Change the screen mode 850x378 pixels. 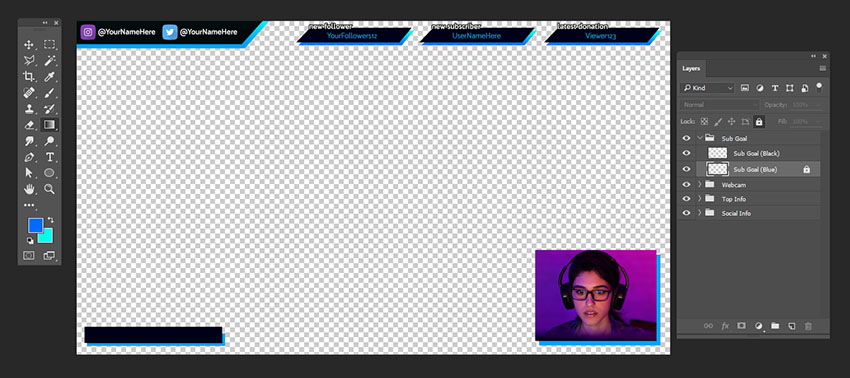tap(49, 255)
